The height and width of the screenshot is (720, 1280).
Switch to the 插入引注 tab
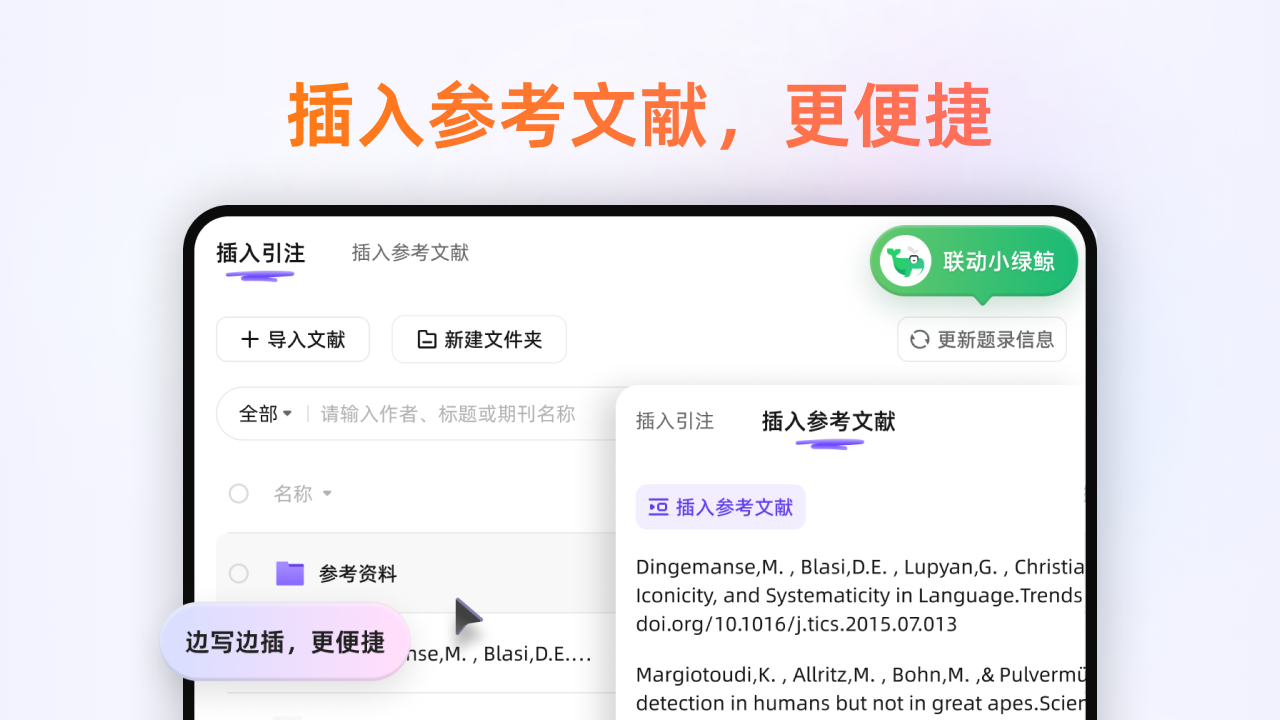coord(260,252)
